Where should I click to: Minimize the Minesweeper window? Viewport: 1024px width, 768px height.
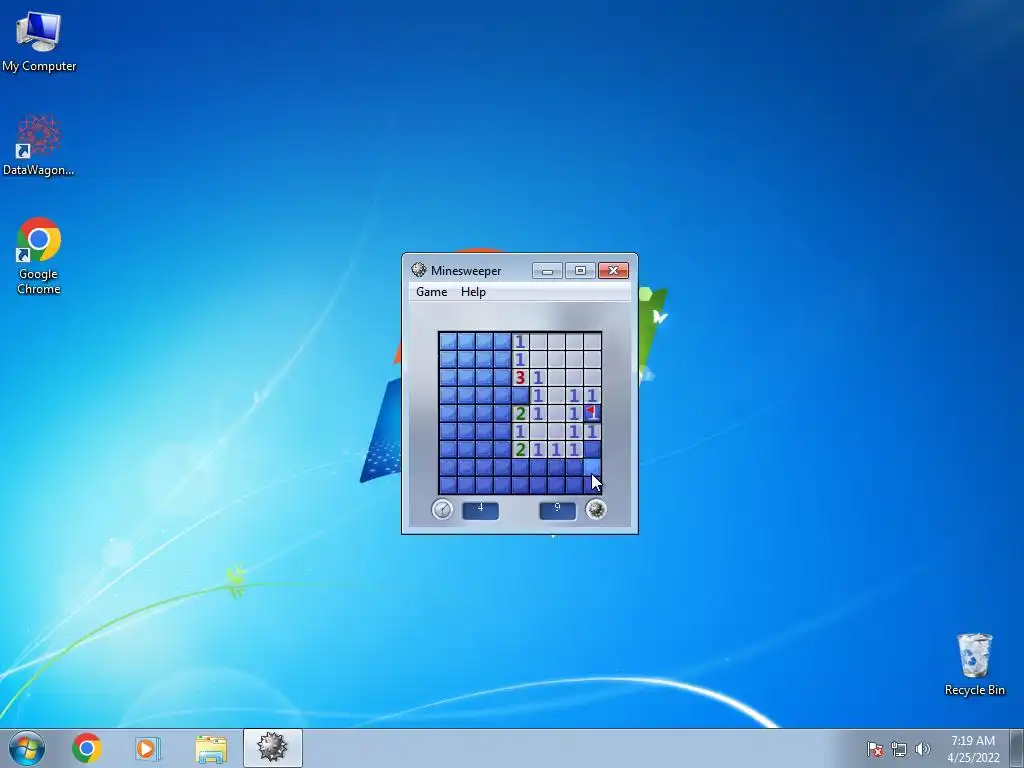(547, 270)
